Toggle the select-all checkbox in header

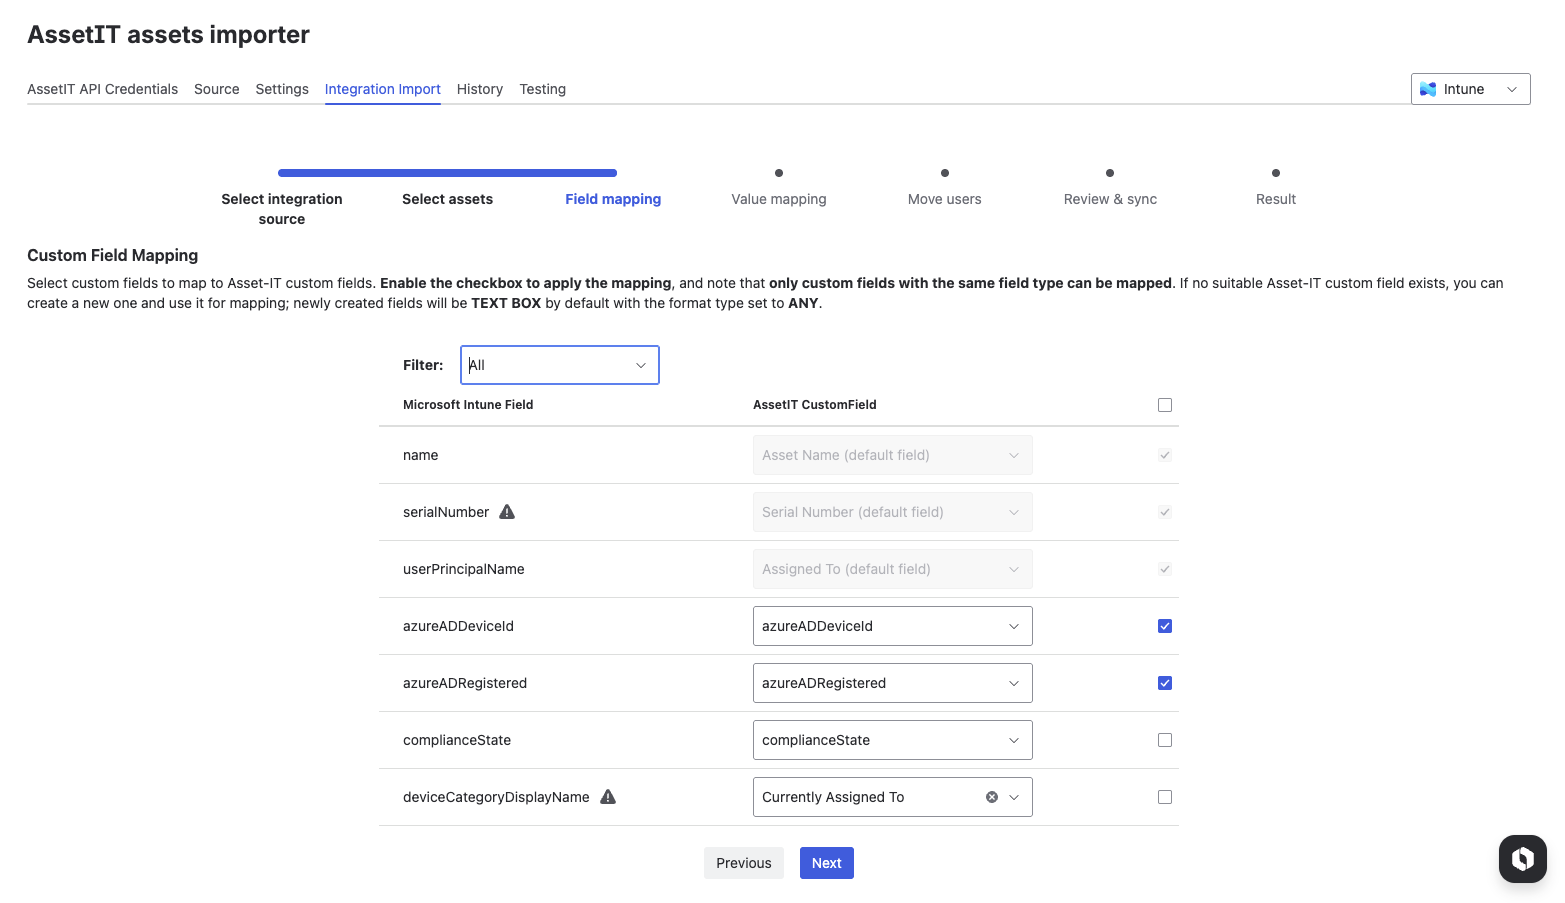tap(1165, 405)
